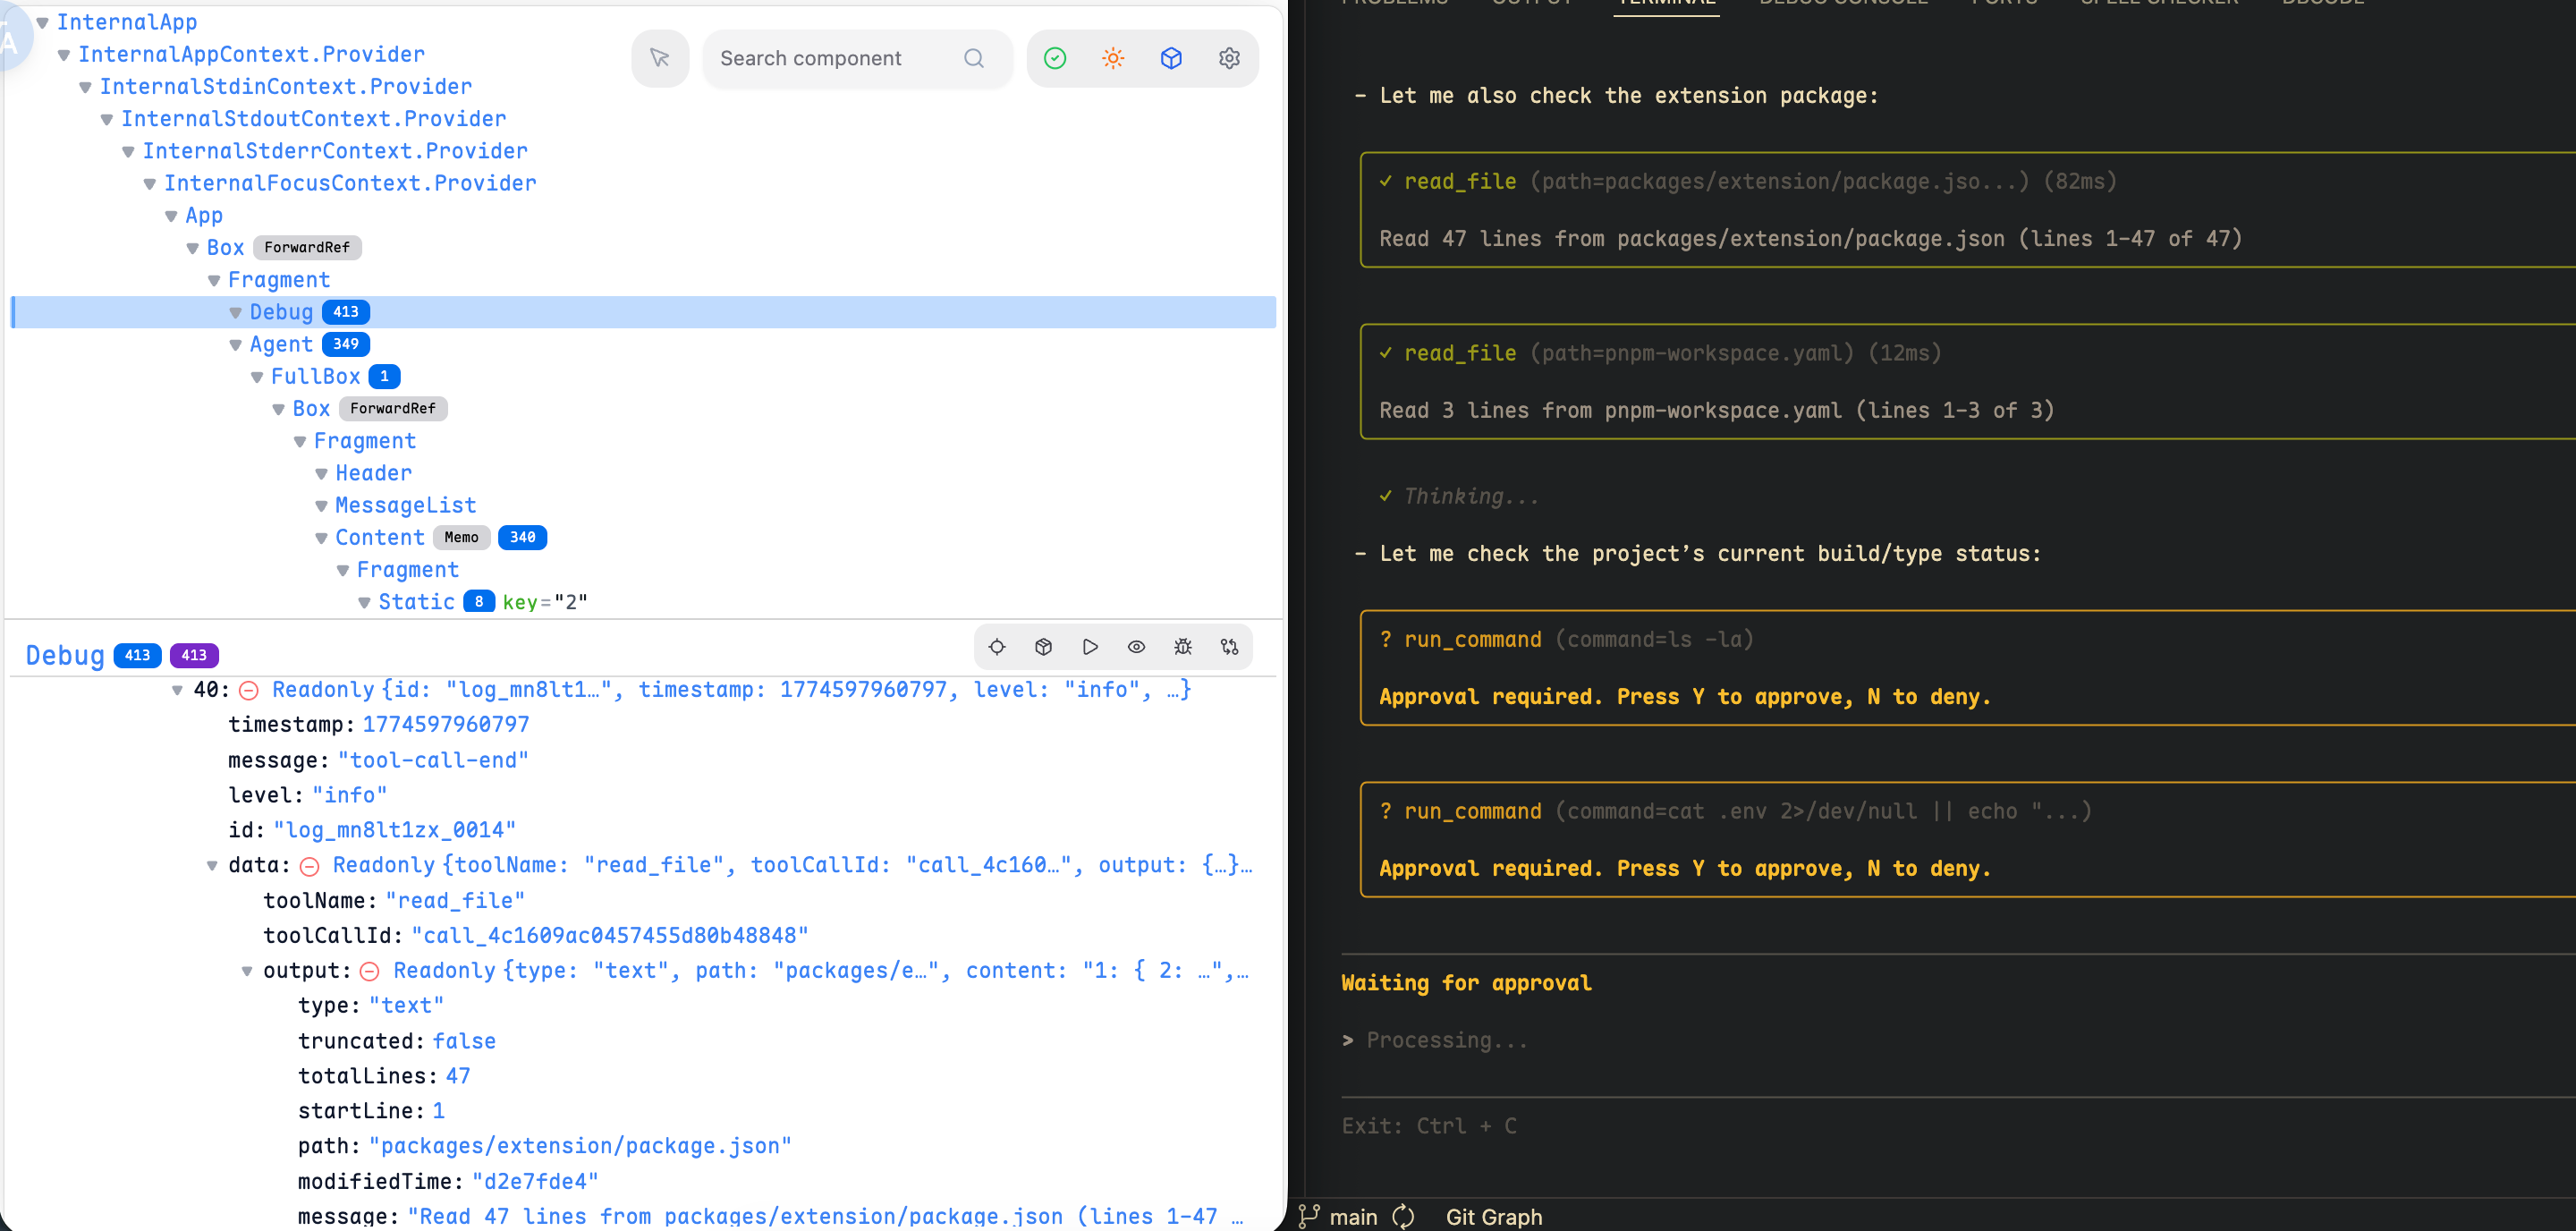The image size is (2576, 1231).
Task: Click the blue cube icon in top toolbar
Action: [1171, 58]
